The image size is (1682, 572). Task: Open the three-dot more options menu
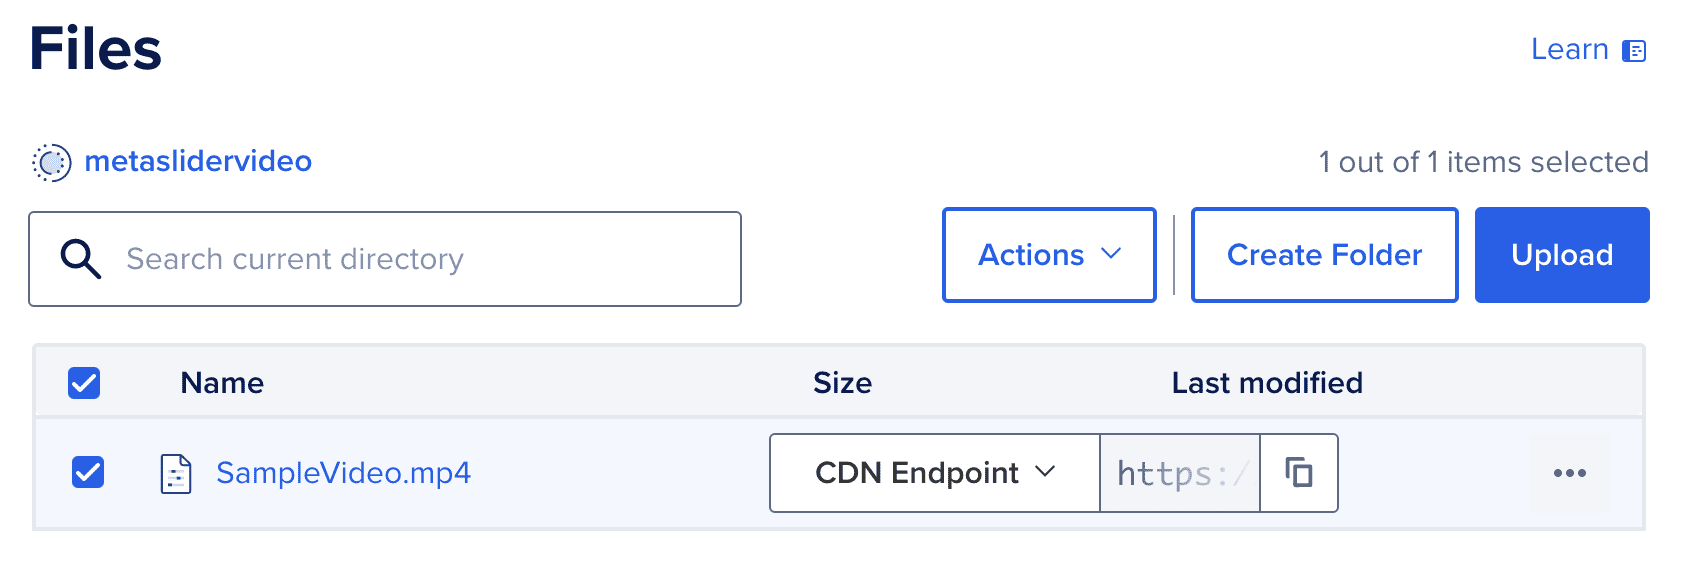tap(1569, 473)
